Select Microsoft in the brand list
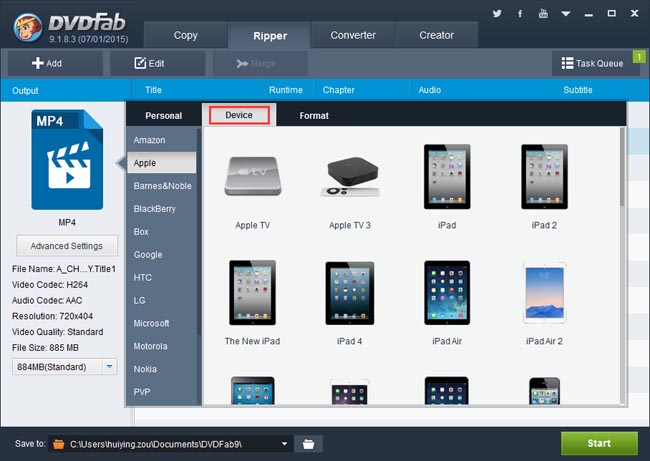This screenshot has width=650, height=461. point(161,323)
